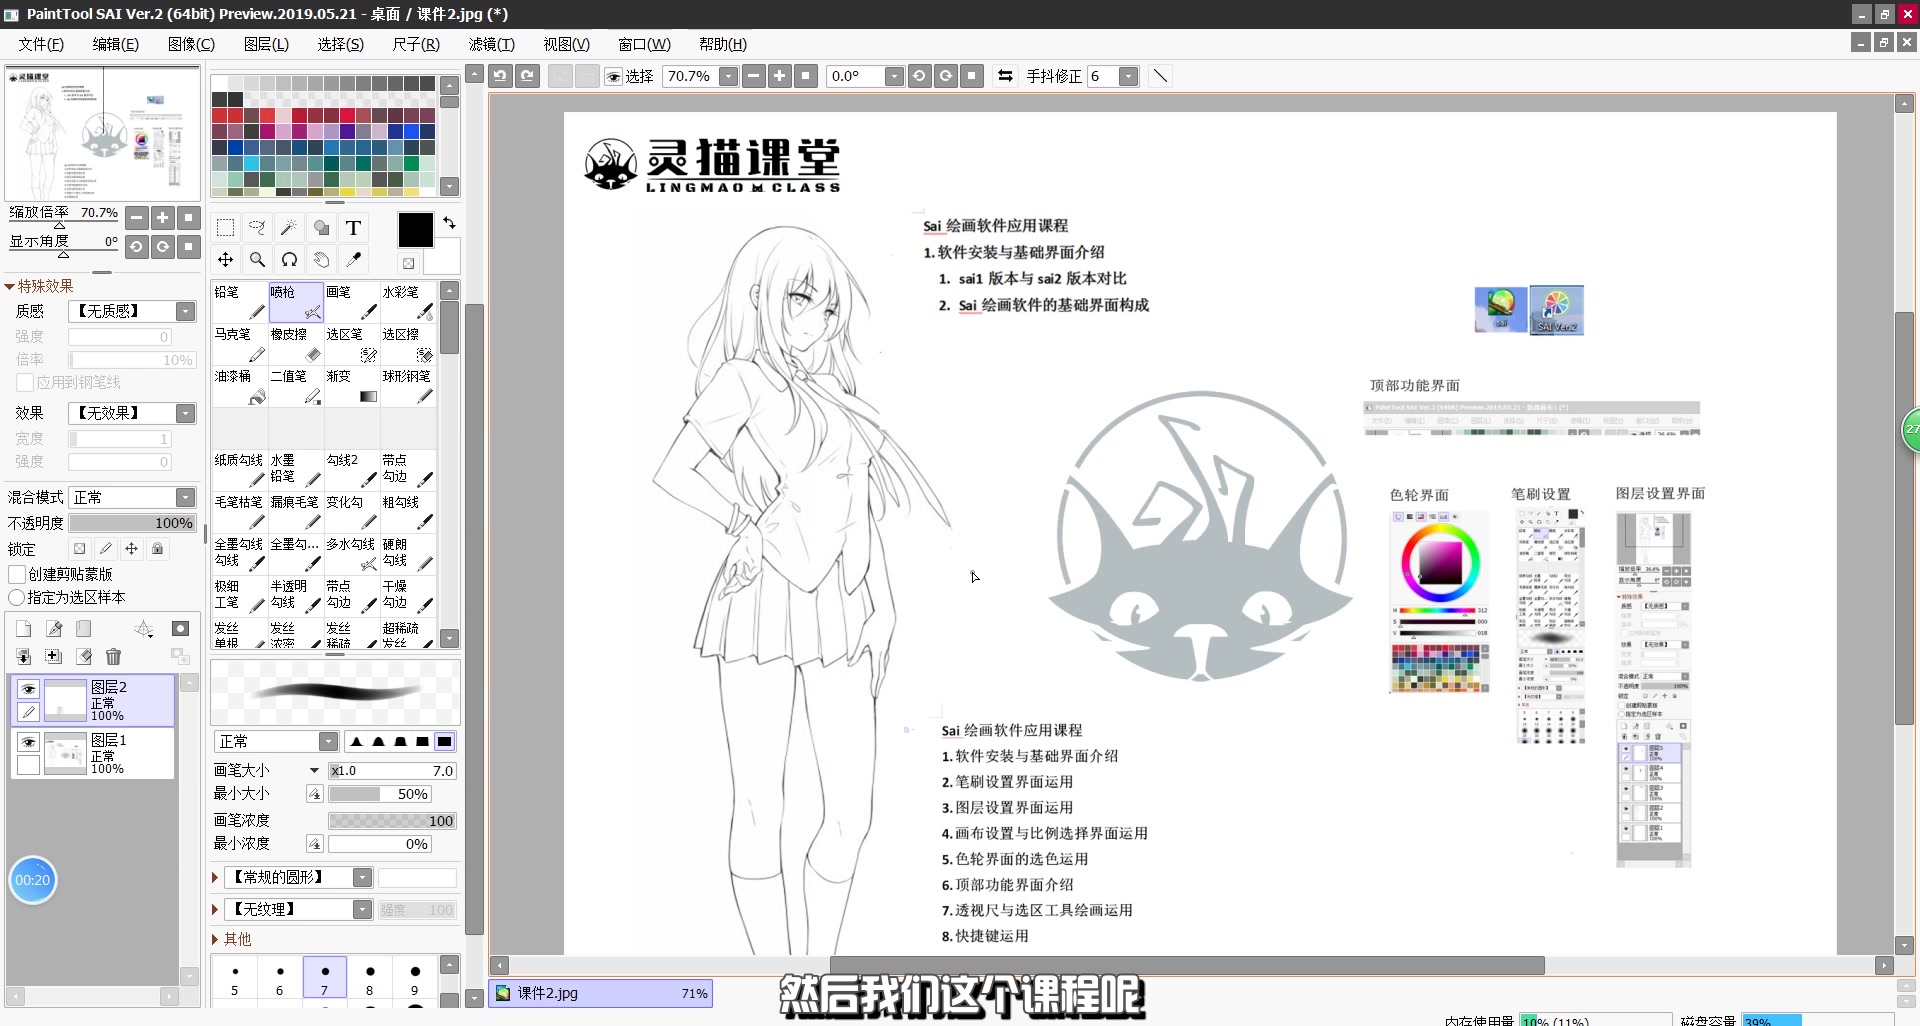Screen dimensions: 1920x1026
Task: Open the 混合模式 blending mode dropdown
Action: pos(184,497)
